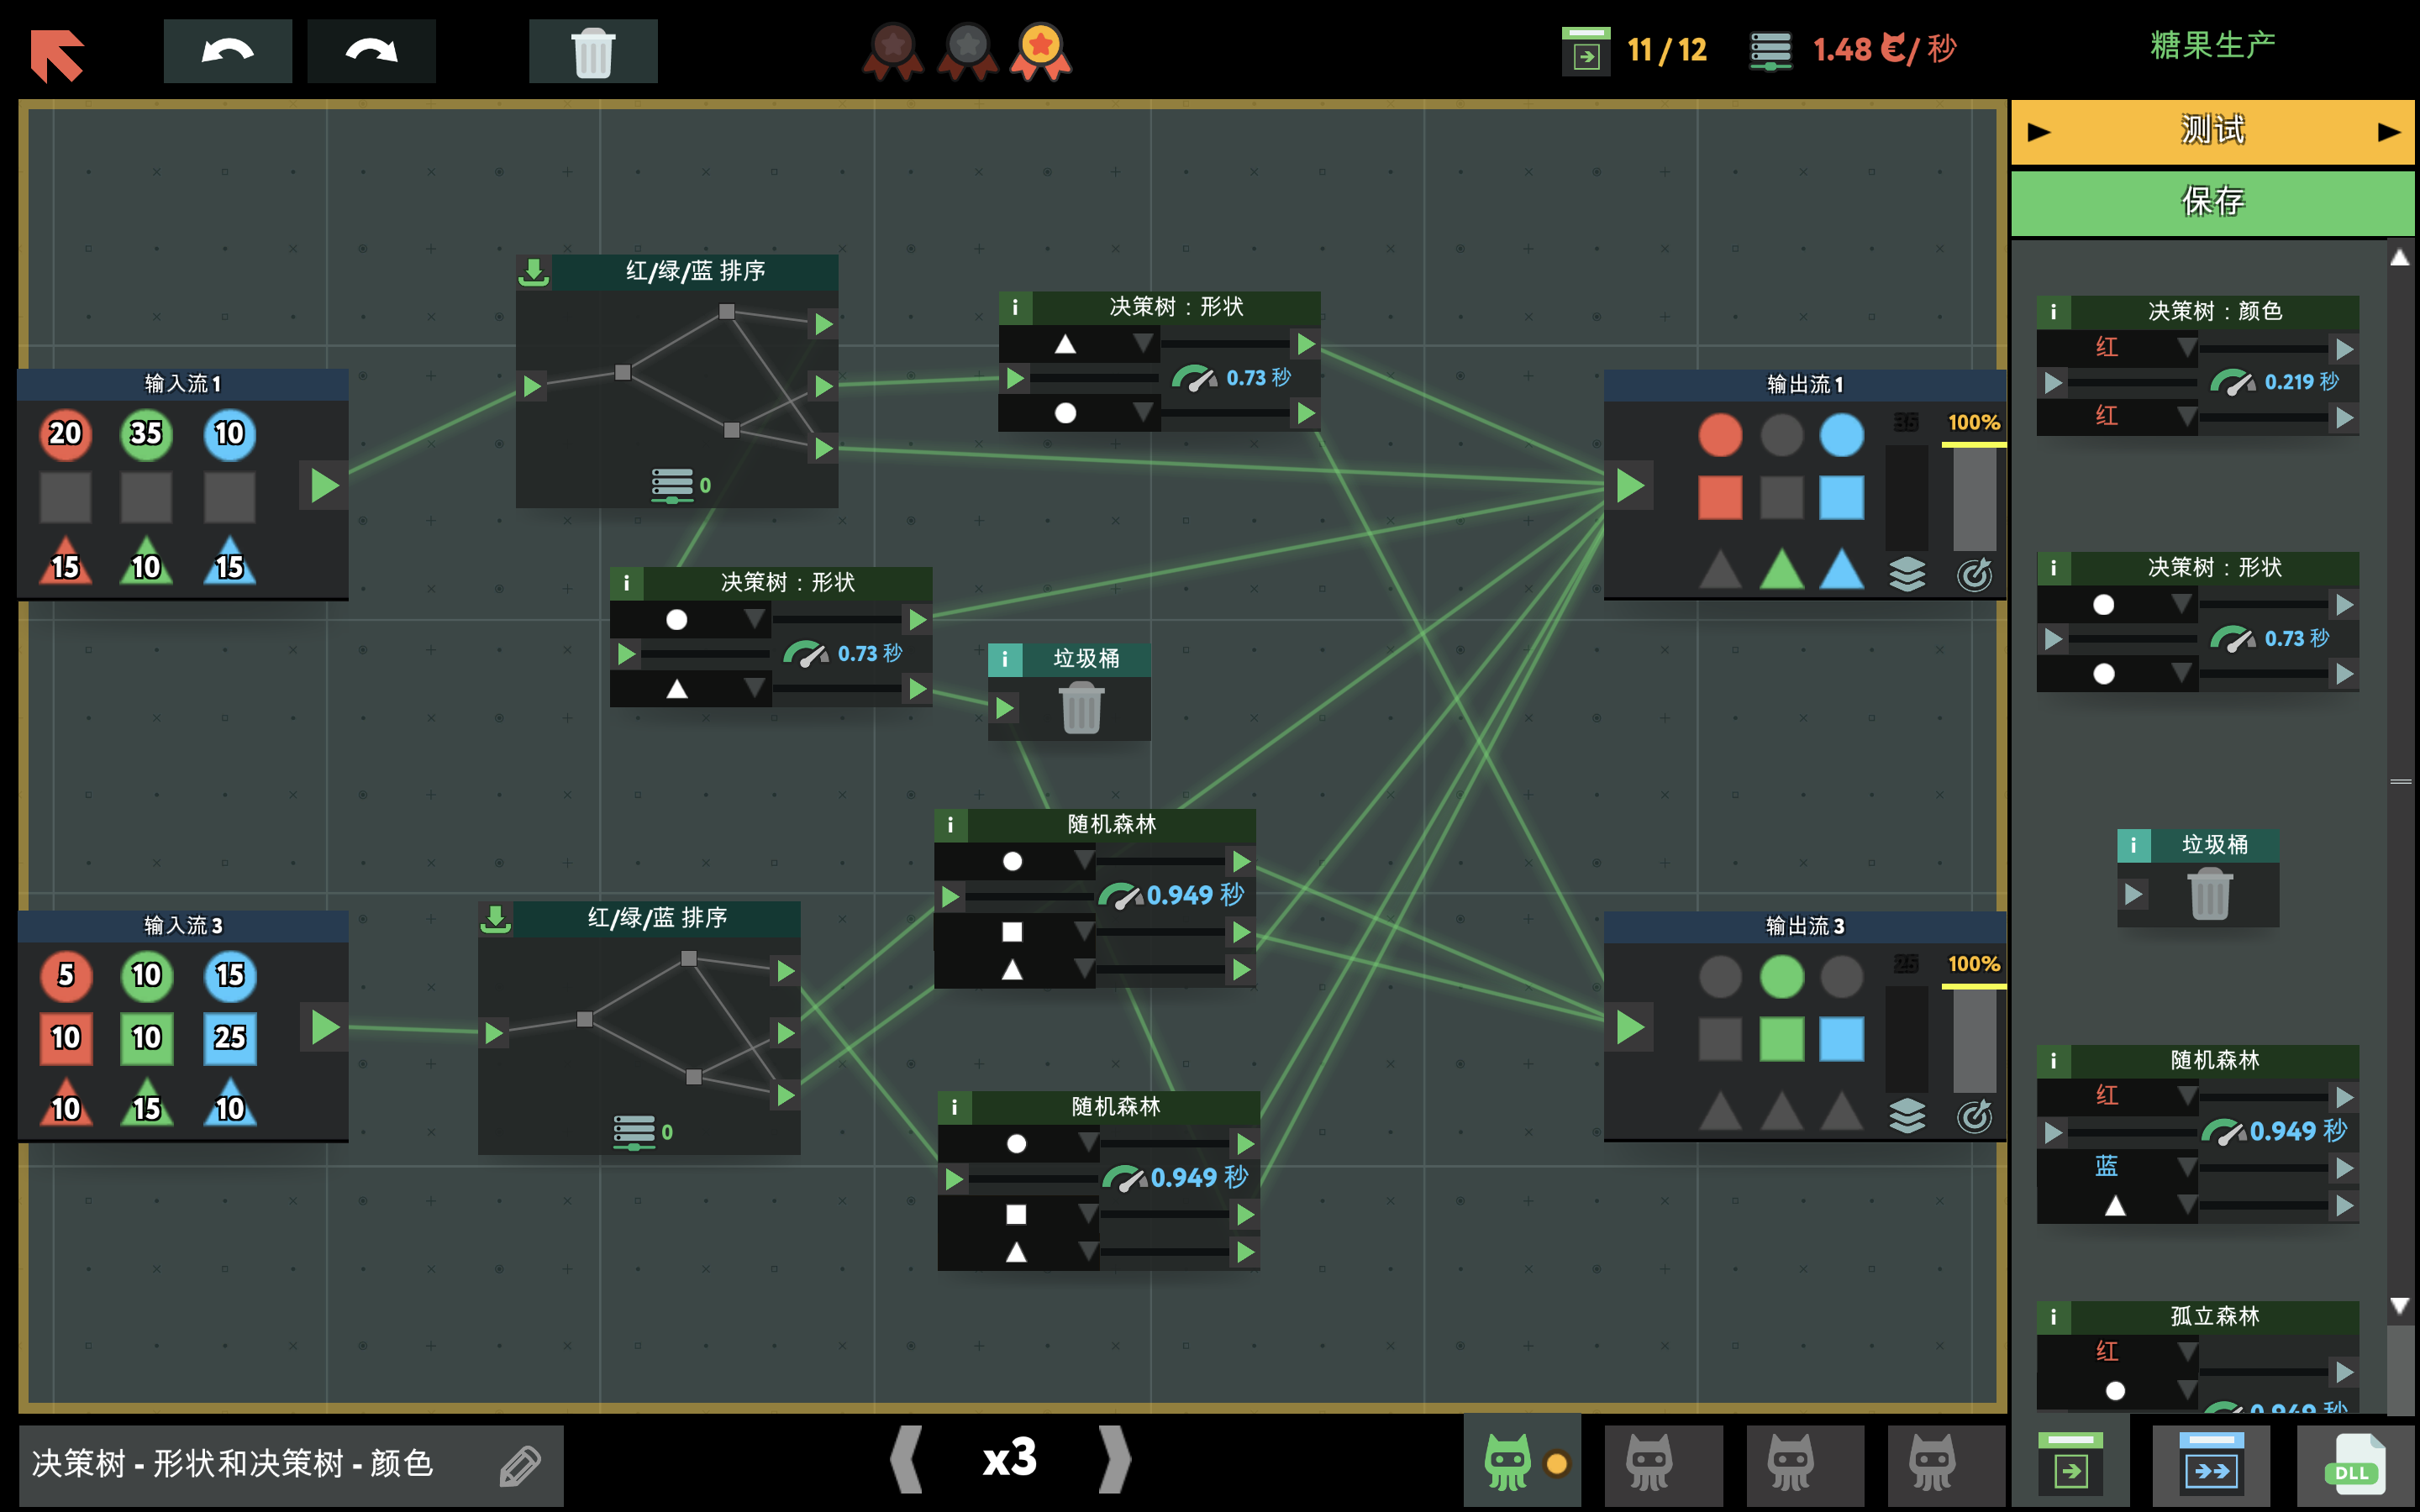Open 红 dropdown in sidebar 决策树：颜色 block
This screenshot has width=2420, height=1512.
[x=2187, y=348]
